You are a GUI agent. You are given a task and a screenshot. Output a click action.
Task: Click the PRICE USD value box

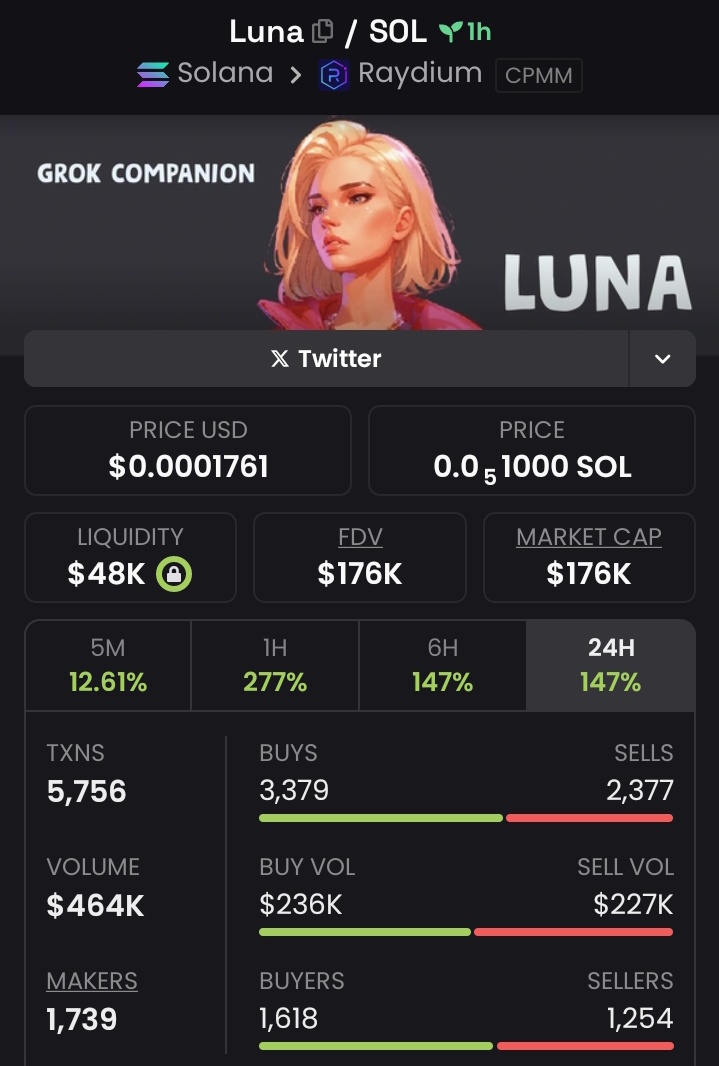point(188,451)
